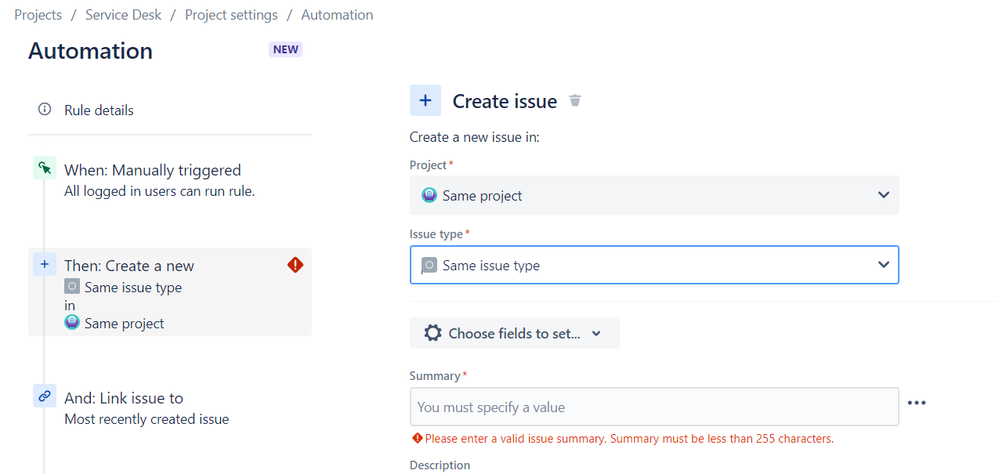999x474 pixels.
Task: Click the error icon below the Summary field
Action: click(417, 438)
